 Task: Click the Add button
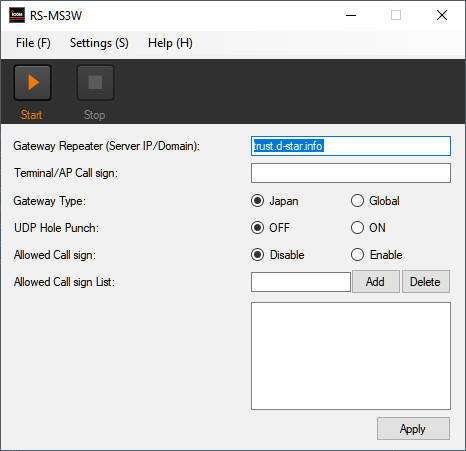pos(375,282)
